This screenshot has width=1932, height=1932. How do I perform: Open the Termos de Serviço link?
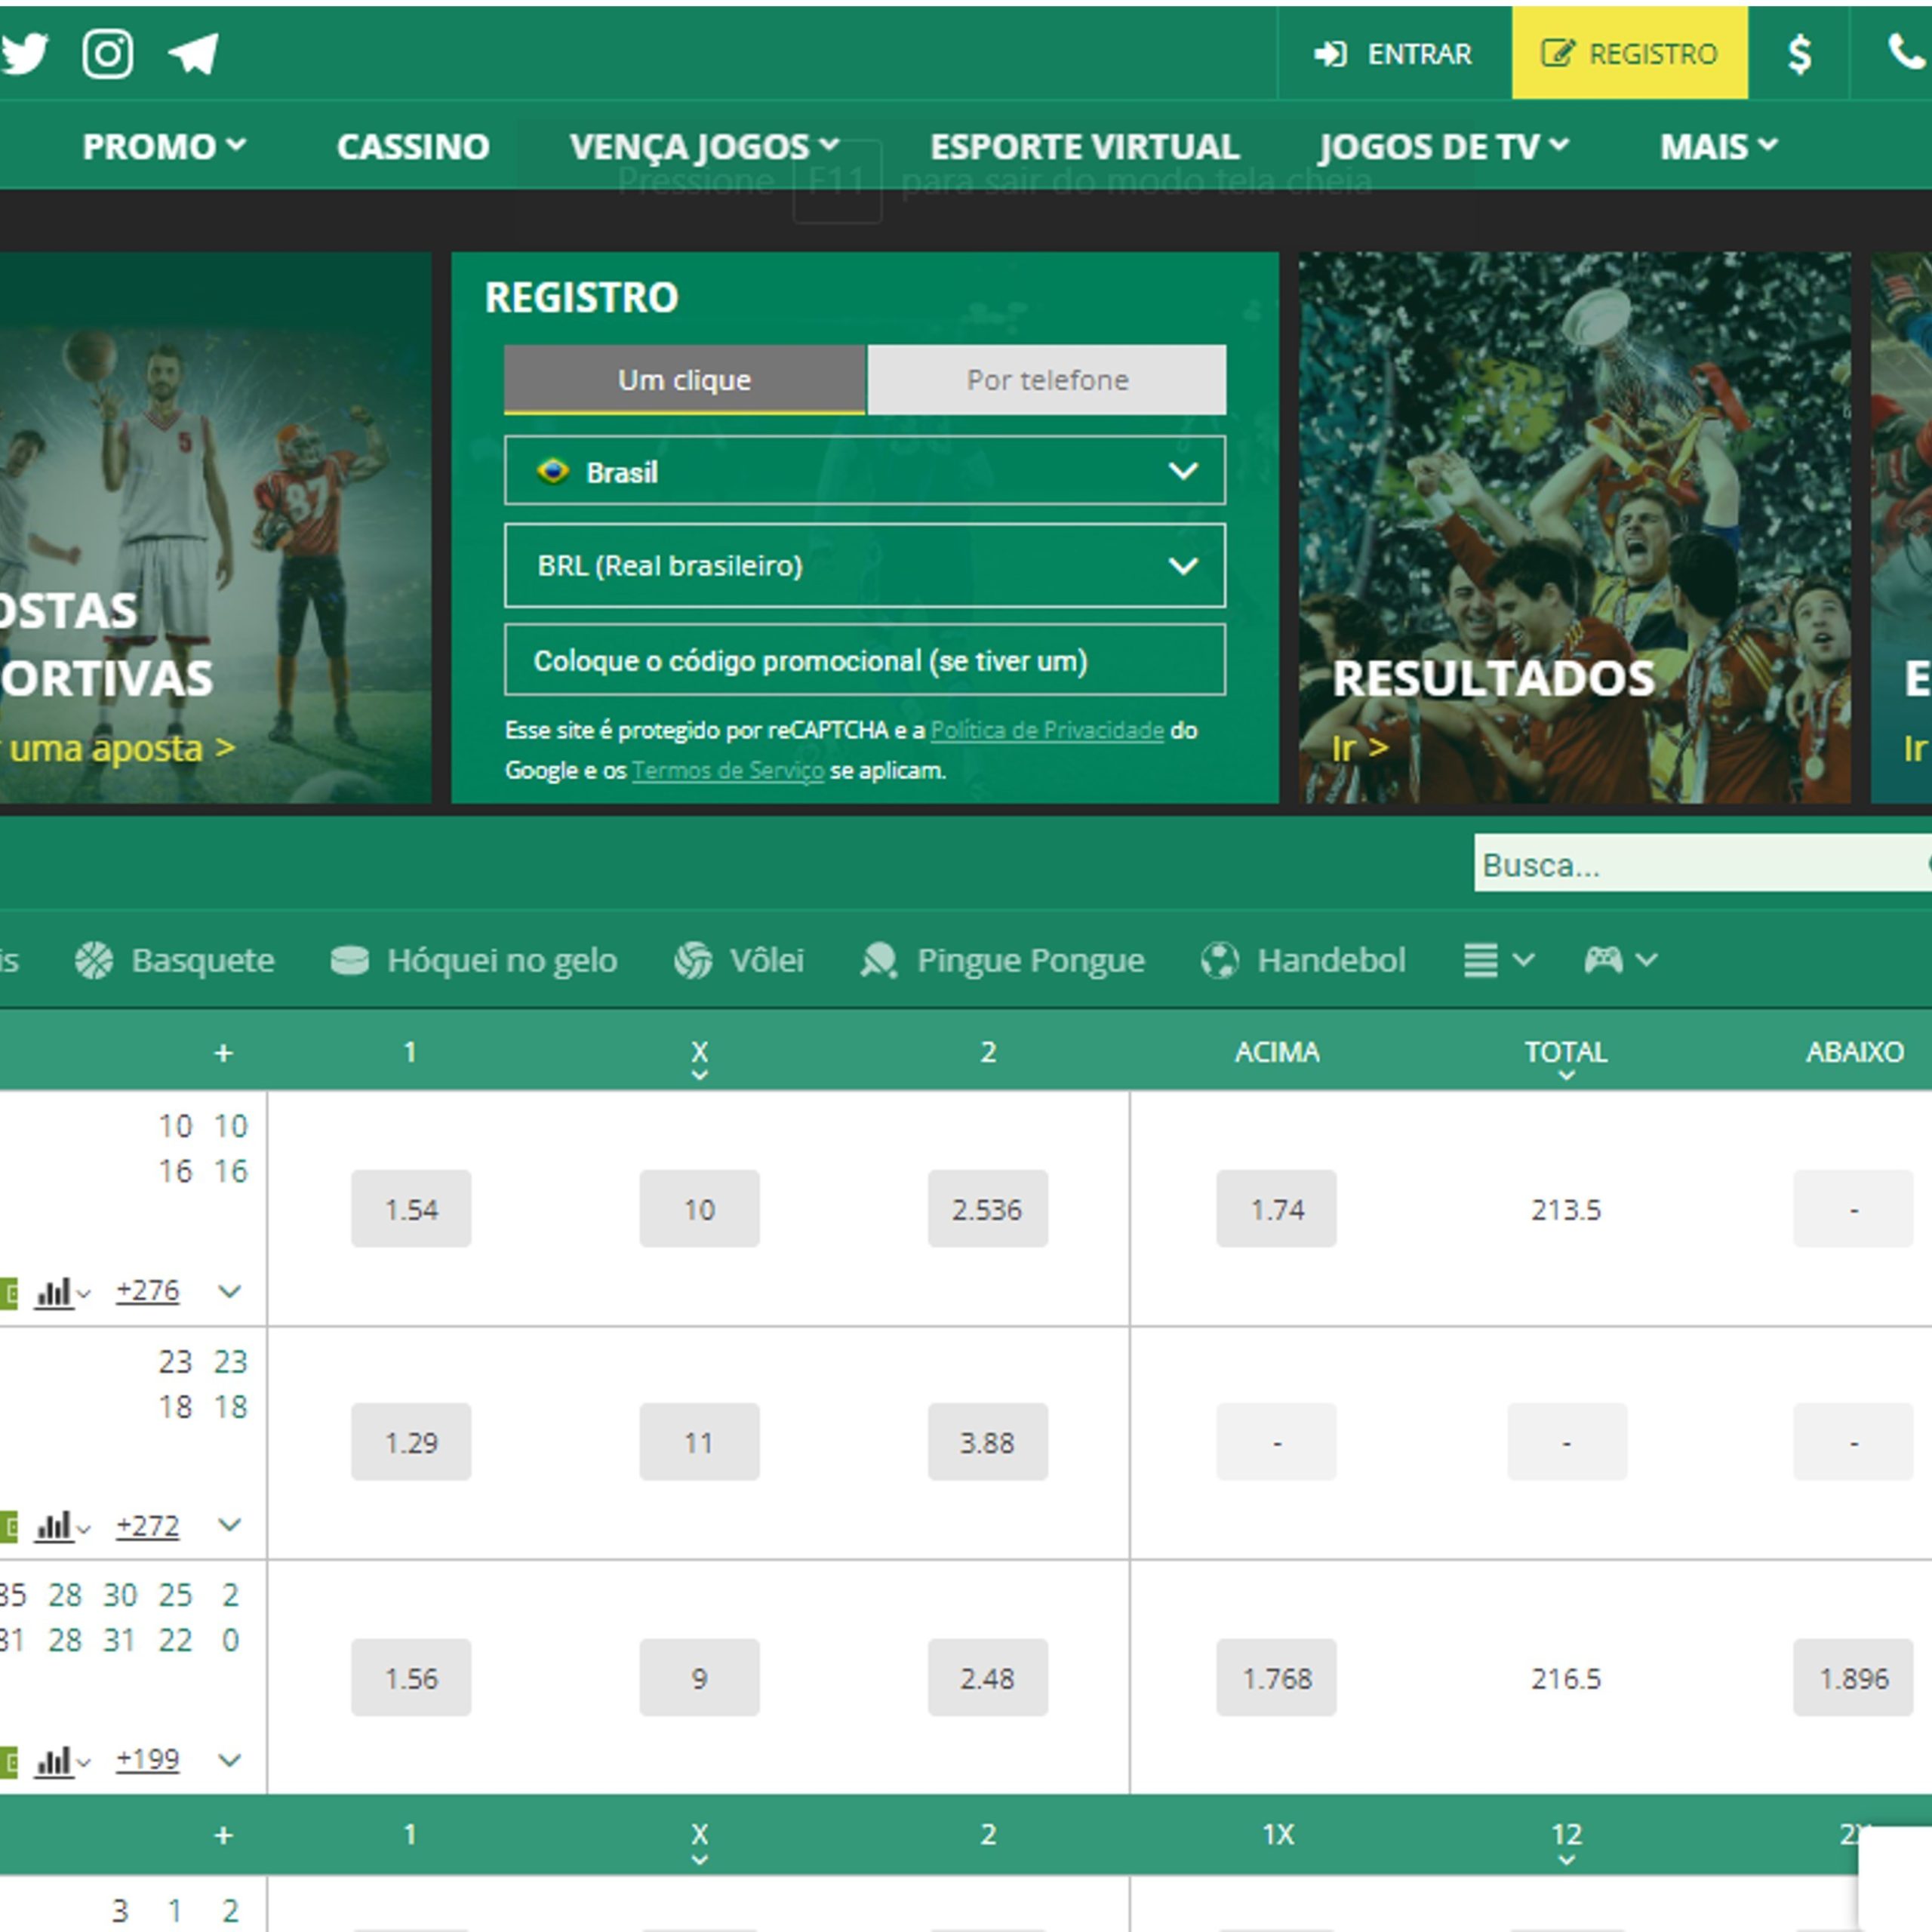tap(728, 770)
